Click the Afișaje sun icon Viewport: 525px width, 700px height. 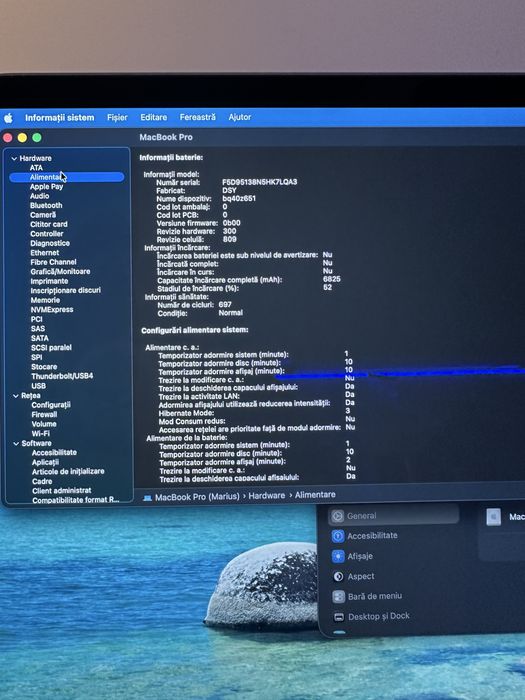coord(338,556)
